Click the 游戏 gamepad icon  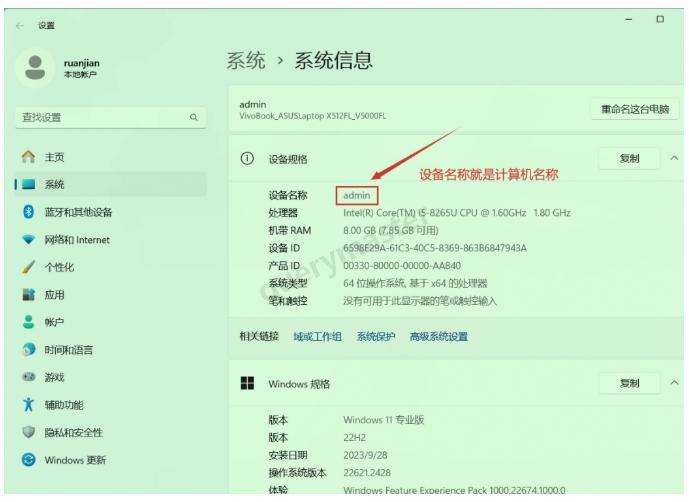pos(29,377)
